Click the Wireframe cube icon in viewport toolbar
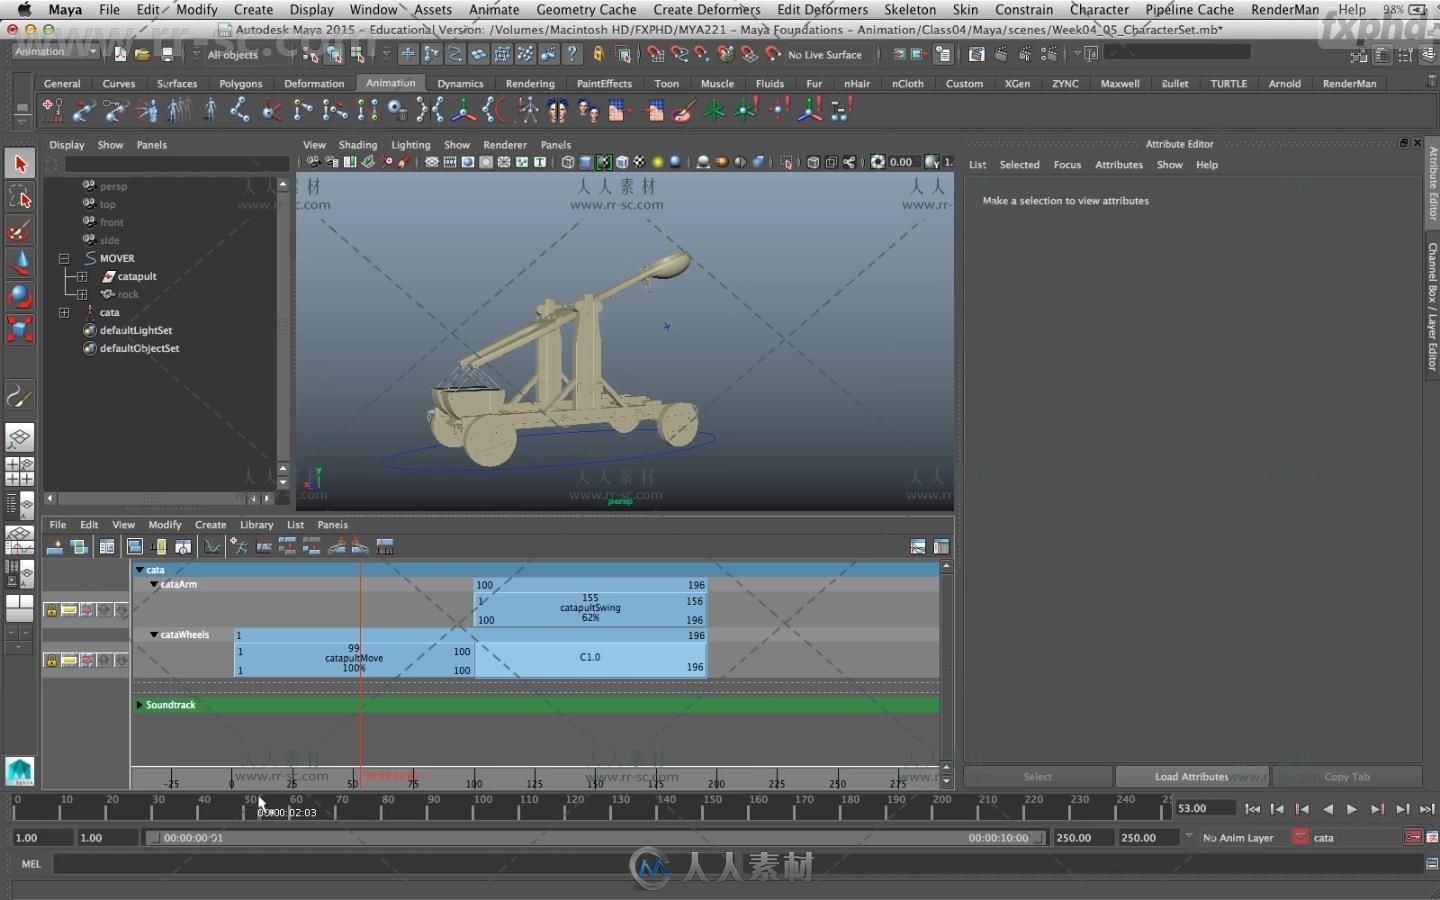Image resolution: width=1440 pixels, height=900 pixels. click(x=568, y=162)
